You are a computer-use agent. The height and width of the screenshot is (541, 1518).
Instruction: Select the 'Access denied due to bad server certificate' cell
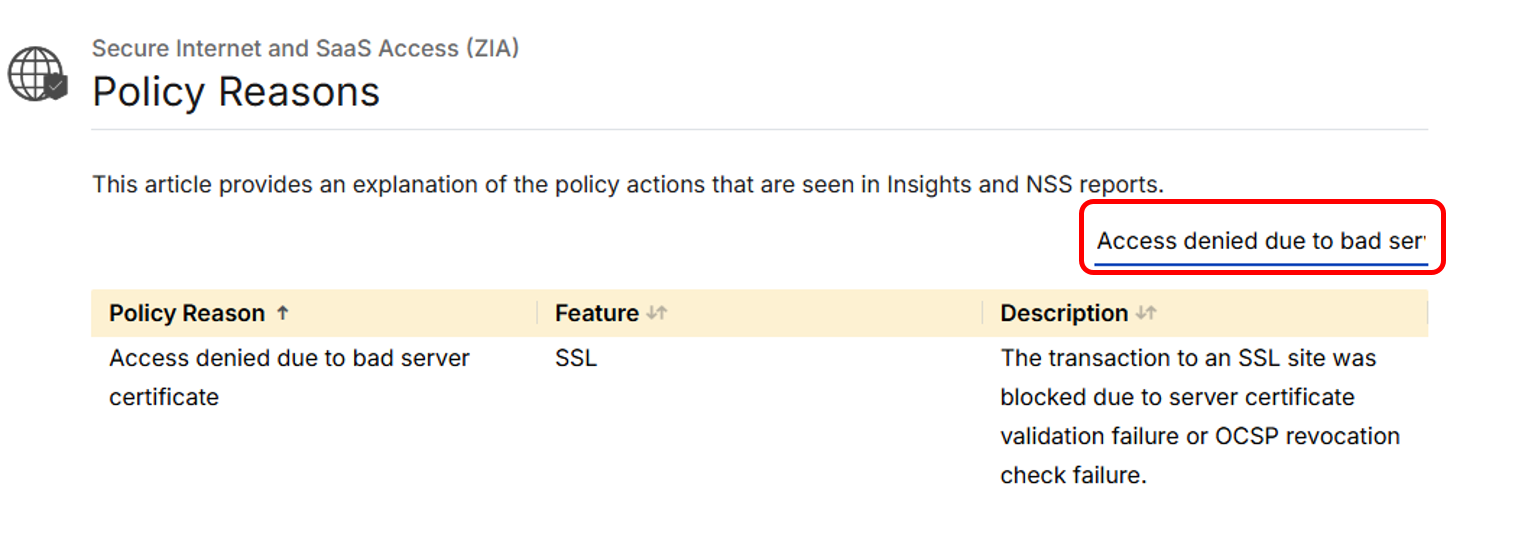pos(289,377)
